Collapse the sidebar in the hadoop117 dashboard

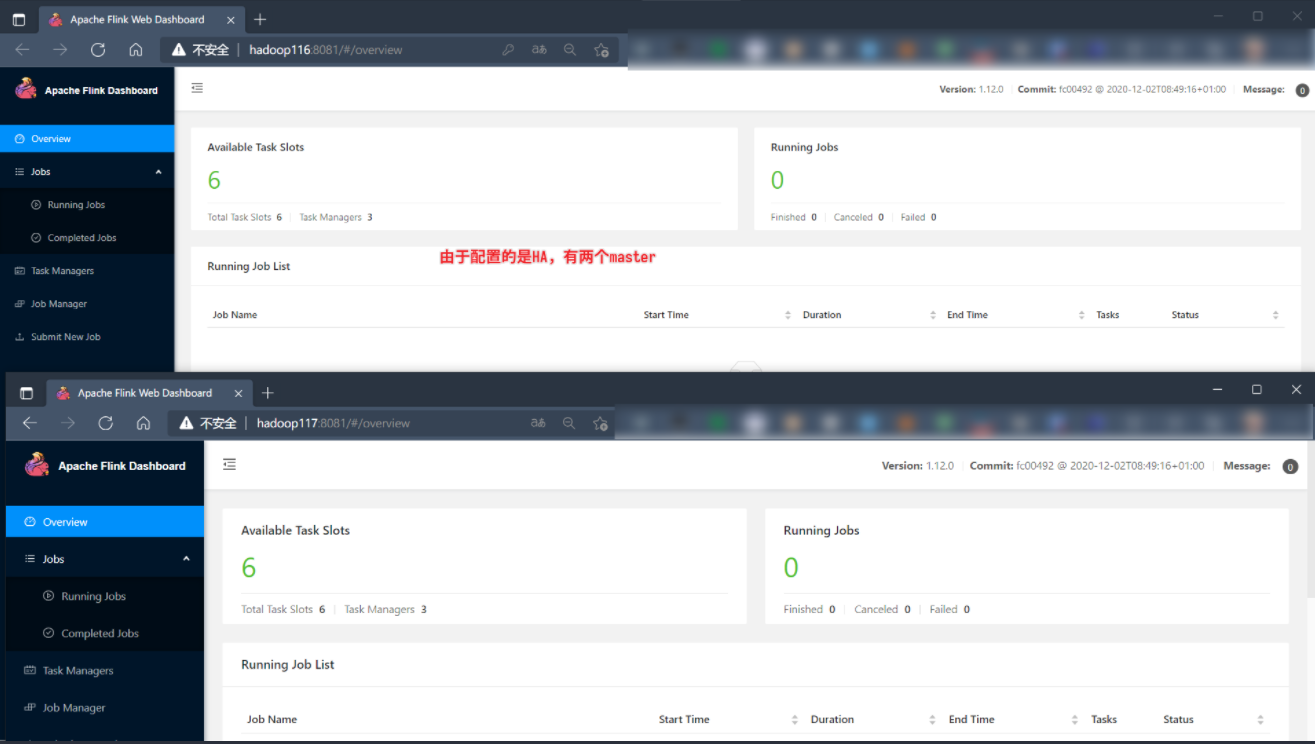point(230,464)
